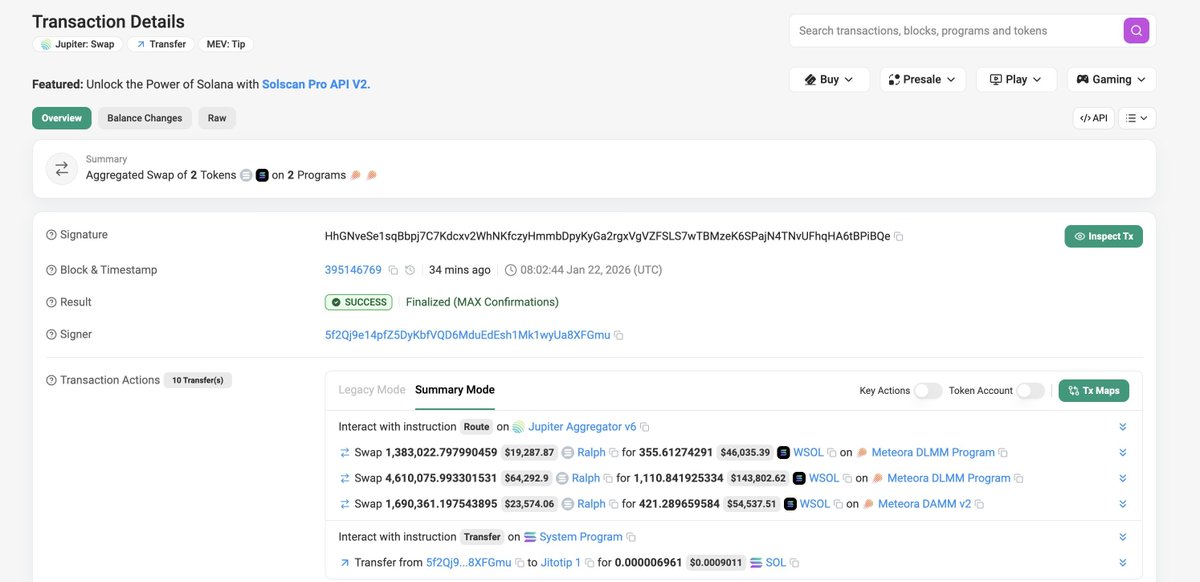This screenshot has width=1200, height=582.
Task: Switch to Legacy Mode
Action: point(372,390)
